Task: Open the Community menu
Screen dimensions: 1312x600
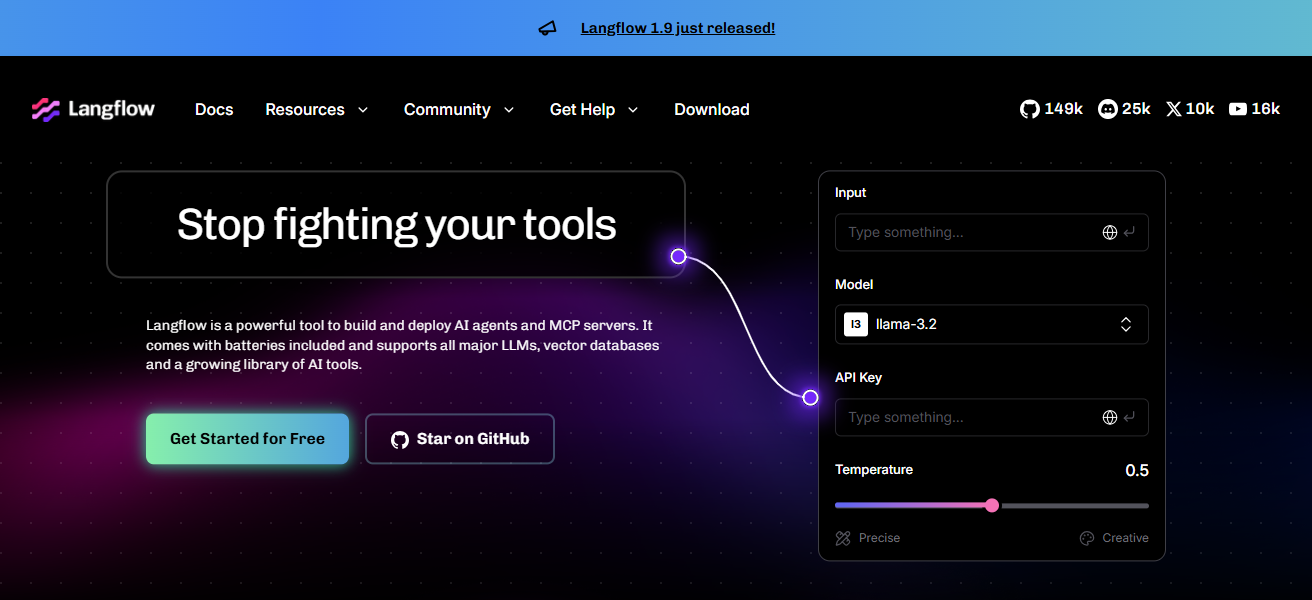Action: (x=459, y=109)
